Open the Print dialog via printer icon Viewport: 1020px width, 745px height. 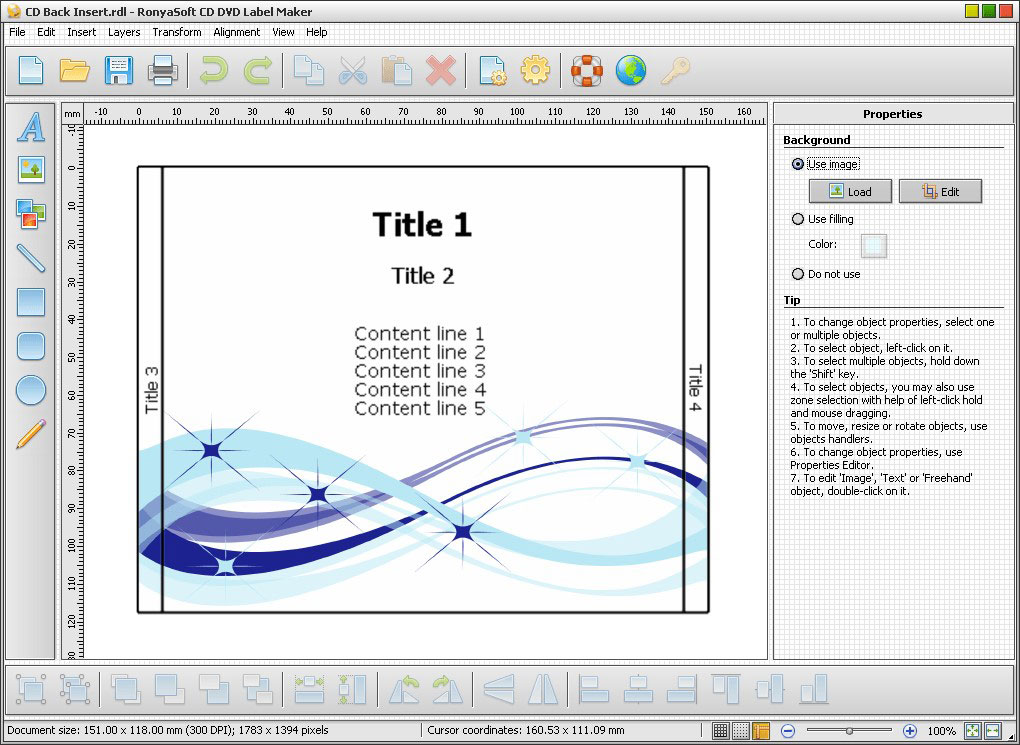tap(163, 70)
